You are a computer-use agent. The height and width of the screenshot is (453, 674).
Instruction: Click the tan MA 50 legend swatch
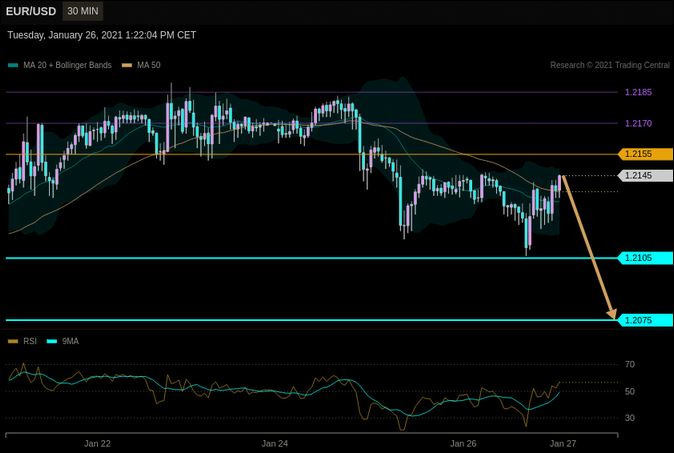[127, 66]
